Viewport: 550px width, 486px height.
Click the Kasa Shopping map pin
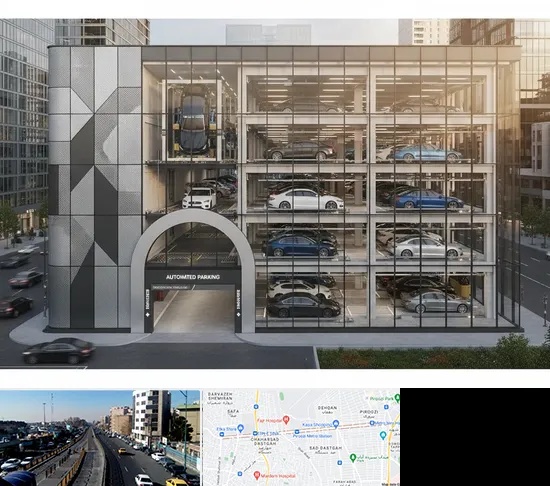(336, 424)
